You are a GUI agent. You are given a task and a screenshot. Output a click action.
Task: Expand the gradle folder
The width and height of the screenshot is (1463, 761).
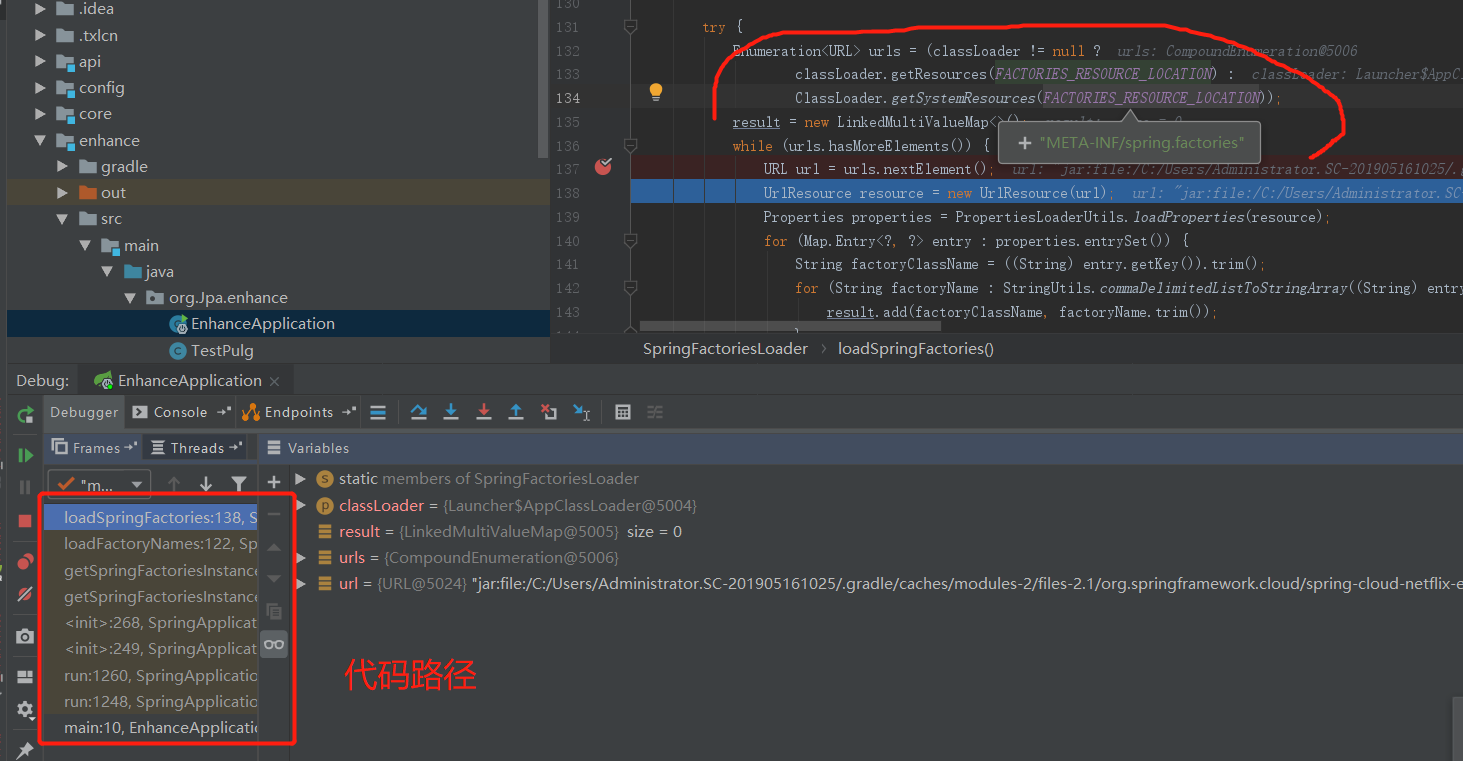coord(63,167)
